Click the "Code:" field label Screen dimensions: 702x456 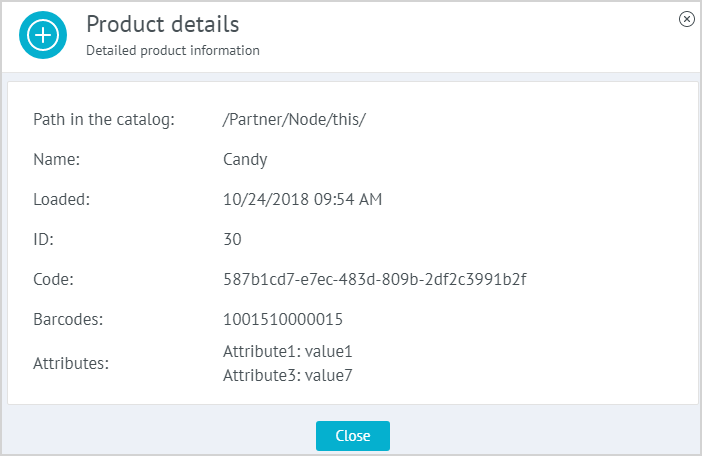(x=54, y=279)
